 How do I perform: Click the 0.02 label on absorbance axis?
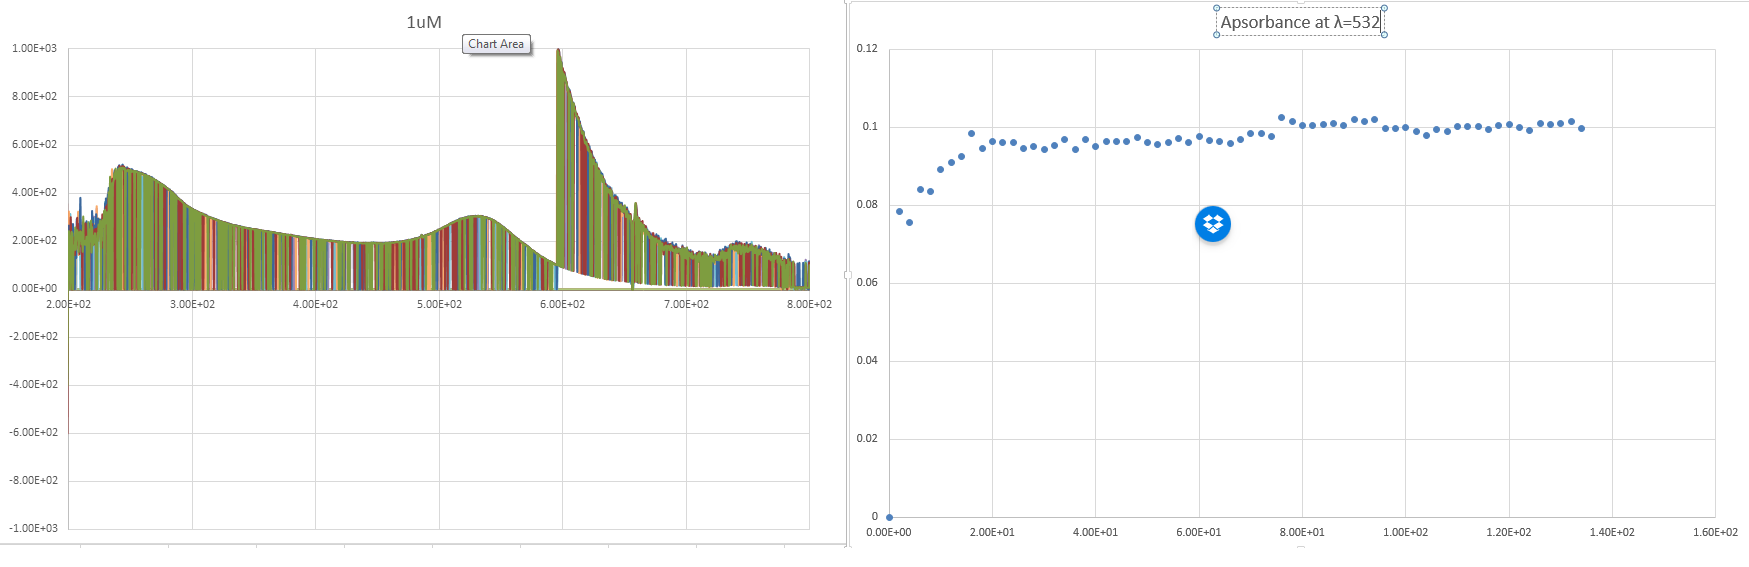coord(867,438)
